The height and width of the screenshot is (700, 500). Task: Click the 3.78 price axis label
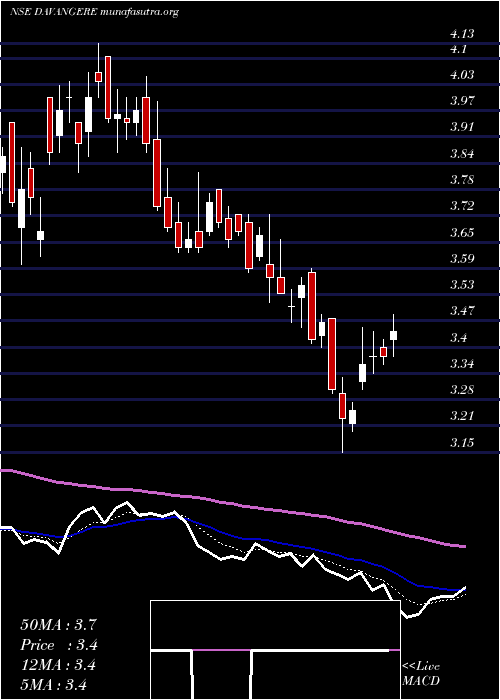pyautogui.click(x=462, y=180)
